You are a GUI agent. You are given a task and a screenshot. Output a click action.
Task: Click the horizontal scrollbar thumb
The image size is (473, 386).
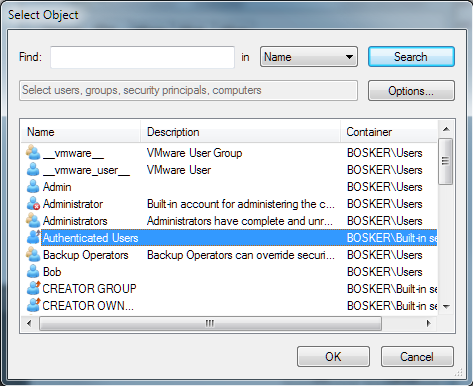pyautogui.click(x=210, y=323)
